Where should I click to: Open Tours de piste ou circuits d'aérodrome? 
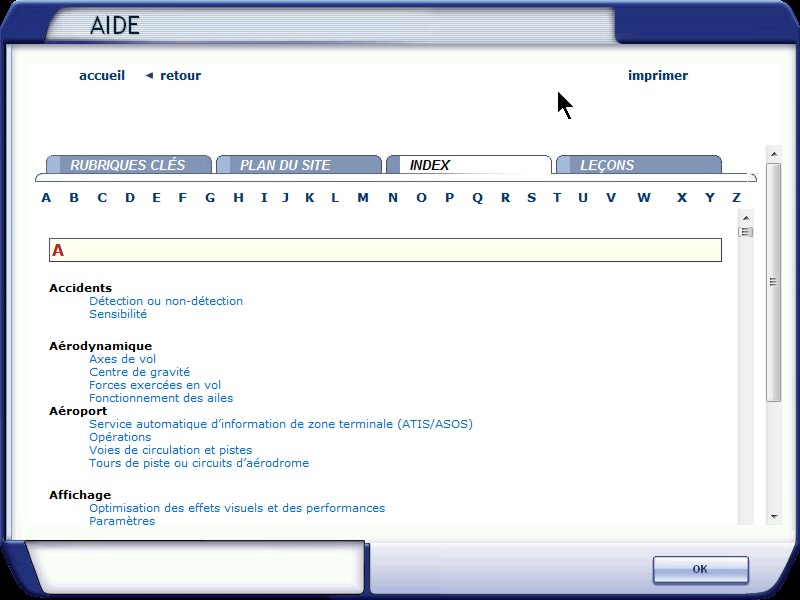198,463
